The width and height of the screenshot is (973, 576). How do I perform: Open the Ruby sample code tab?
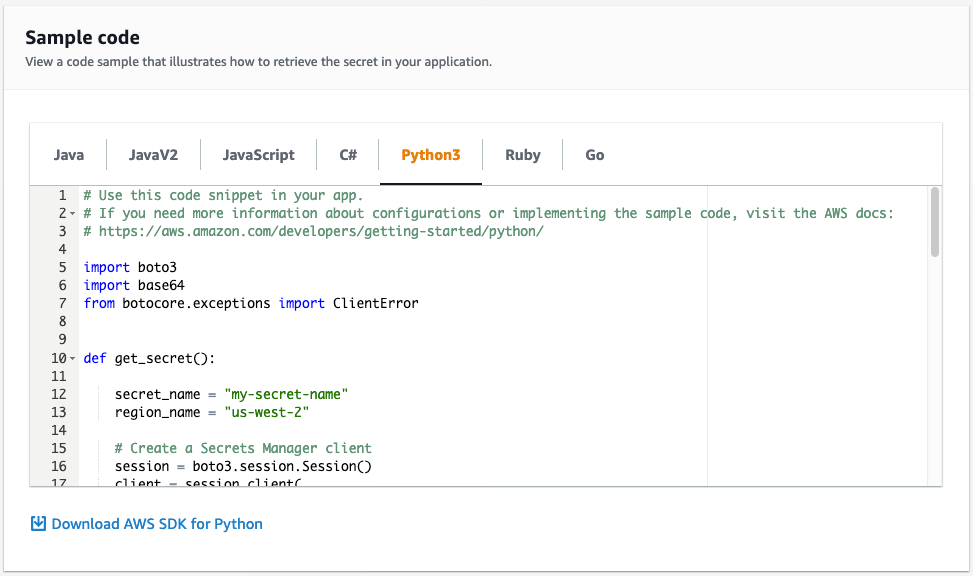tap(522, 154)
